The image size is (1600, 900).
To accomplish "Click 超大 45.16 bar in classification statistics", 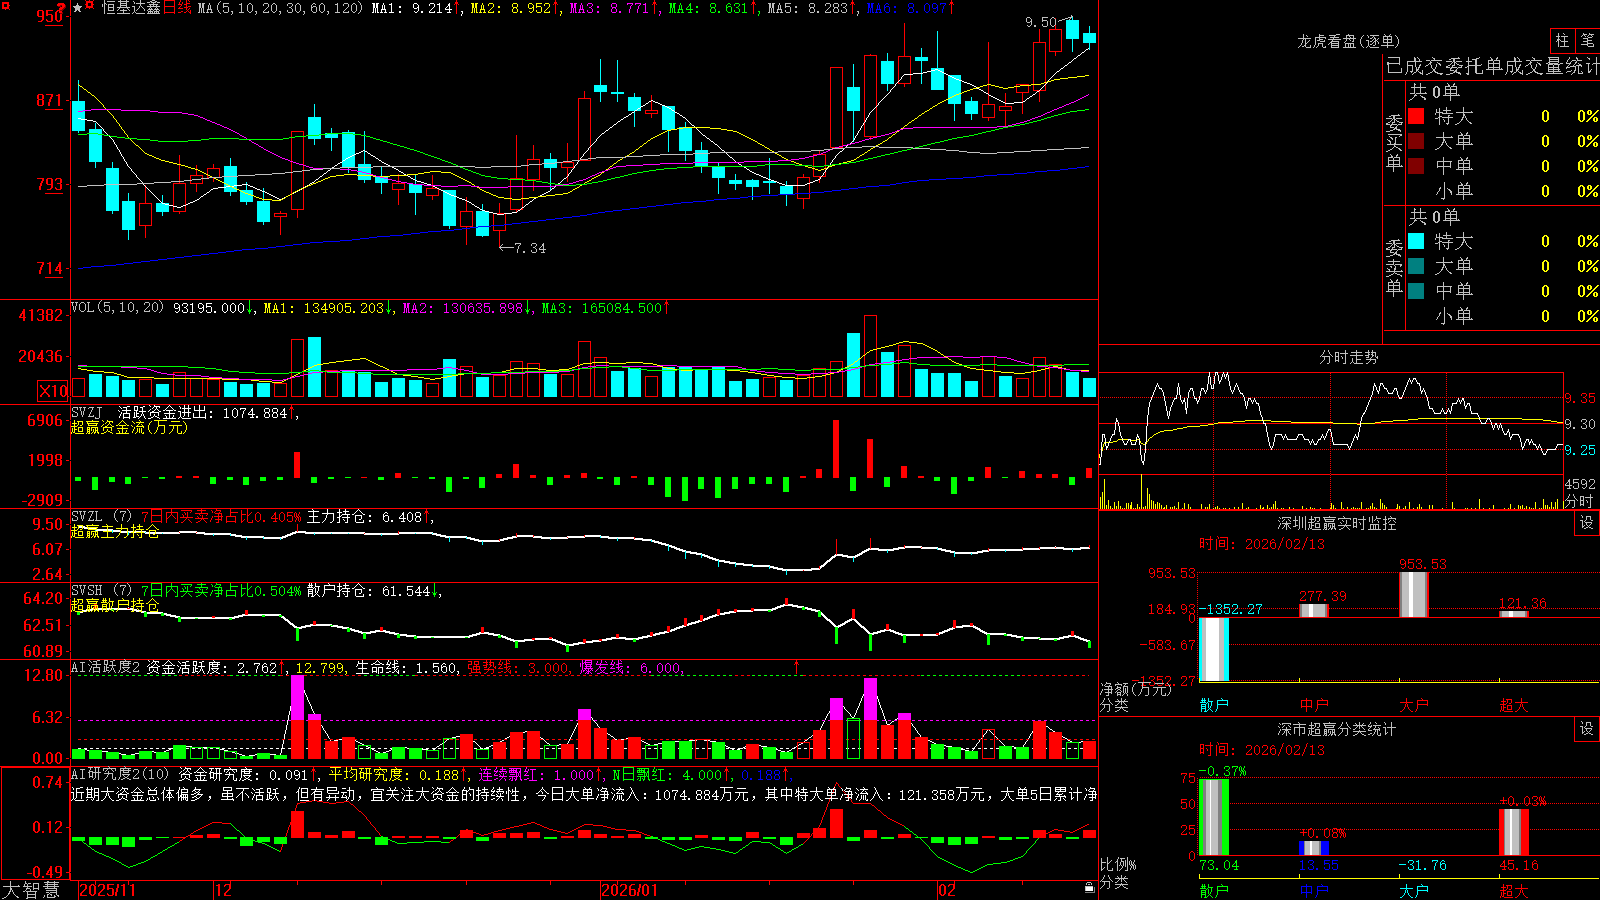I will pos(1514,832).
